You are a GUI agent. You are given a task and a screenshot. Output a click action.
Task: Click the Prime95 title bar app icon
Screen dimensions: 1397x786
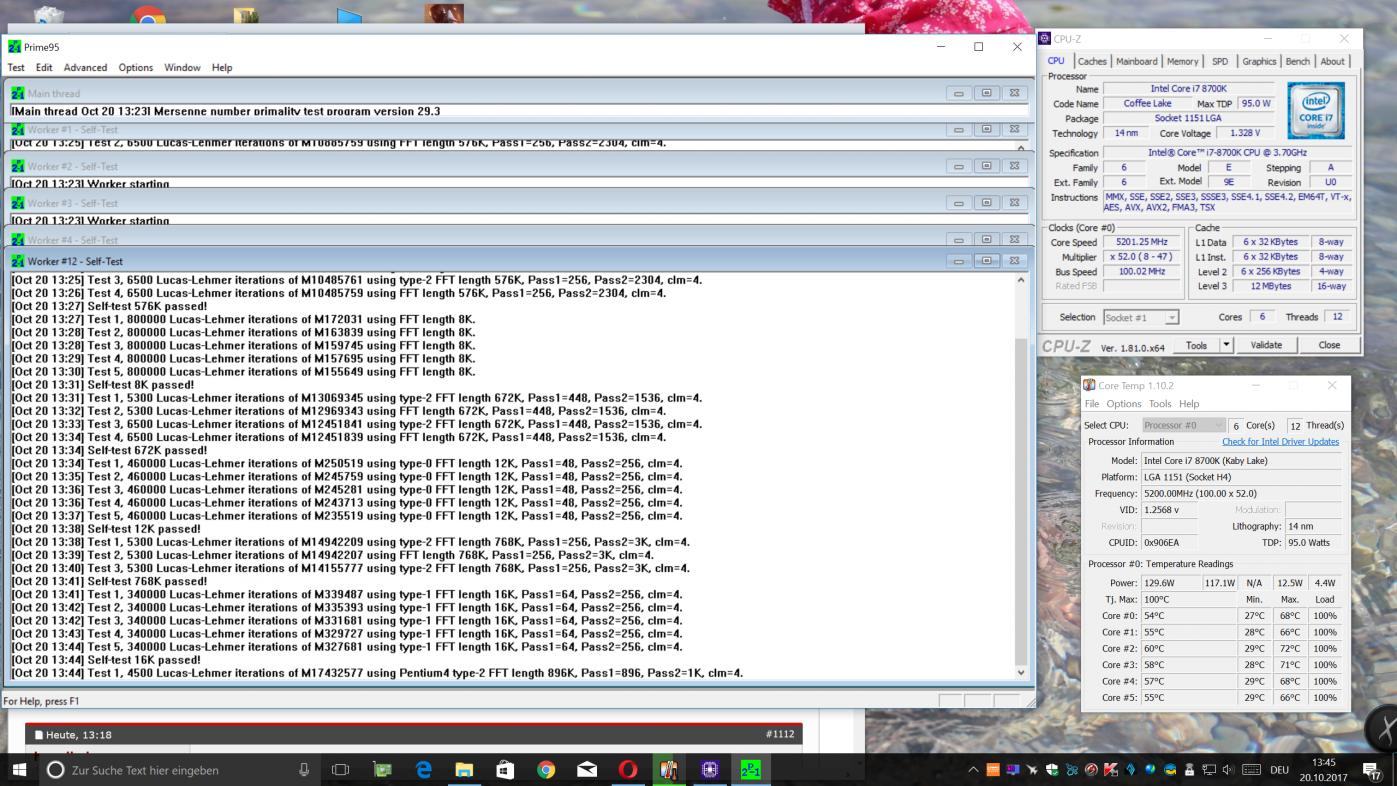point(14,47)
